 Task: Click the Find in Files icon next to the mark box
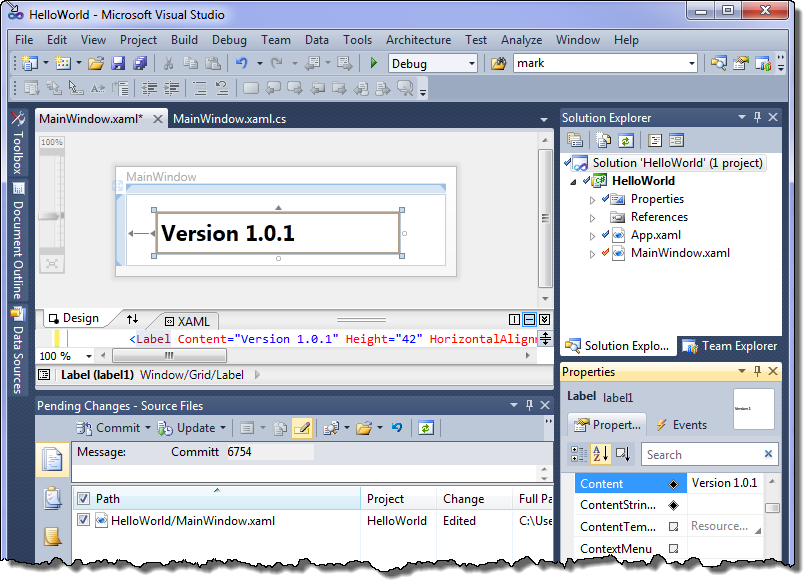pos(499,64)
